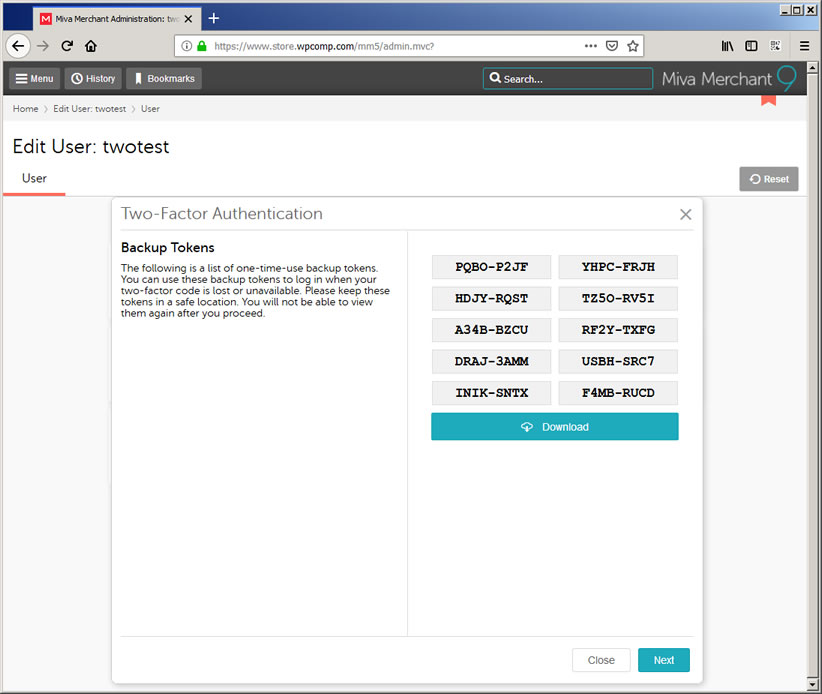The image size is (822, 694).
Task: Click the red bookmark ribbon icon
Action: coord(768,99)
